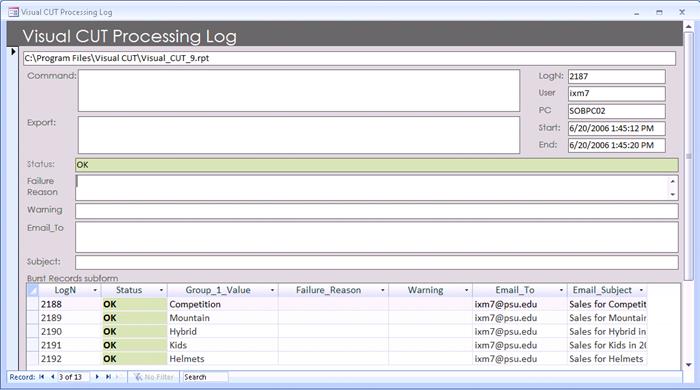Click the Access form icon in title bar
Image resolution: width=700 pixels, height=390 pixels.
point(13,12)
